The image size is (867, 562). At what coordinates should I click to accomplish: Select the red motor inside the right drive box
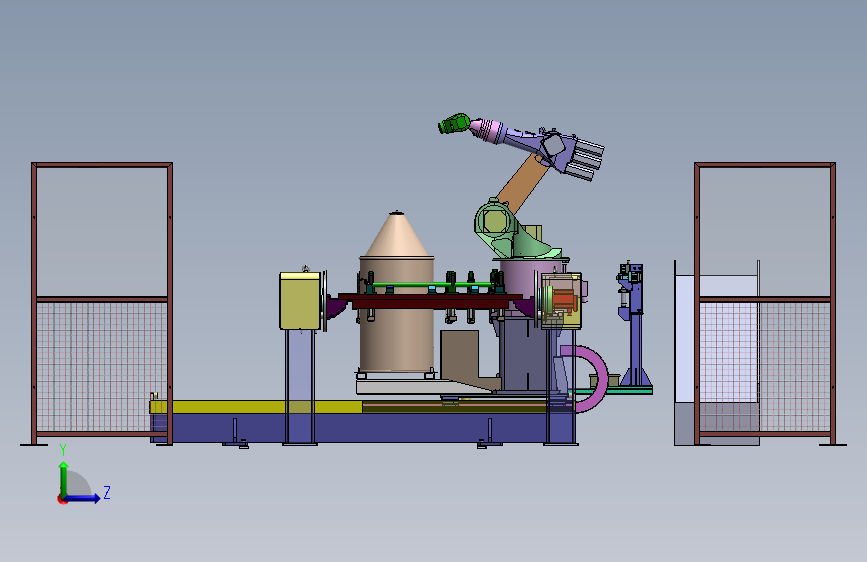(564, 300)
